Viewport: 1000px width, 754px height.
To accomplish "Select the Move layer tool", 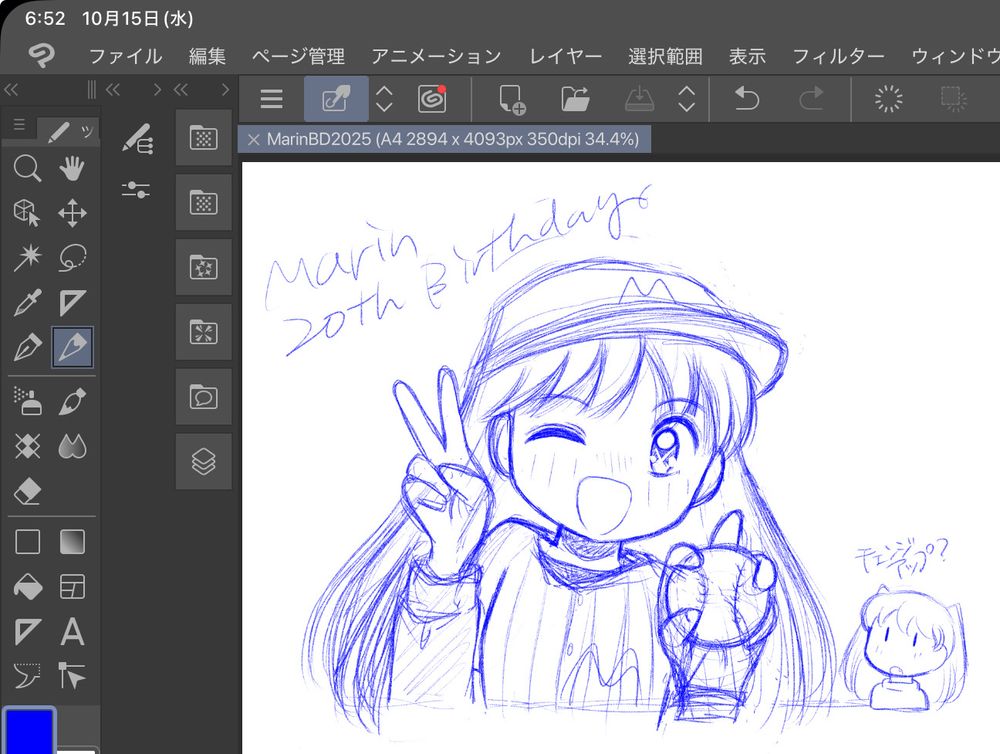I will tap(72, 213).
